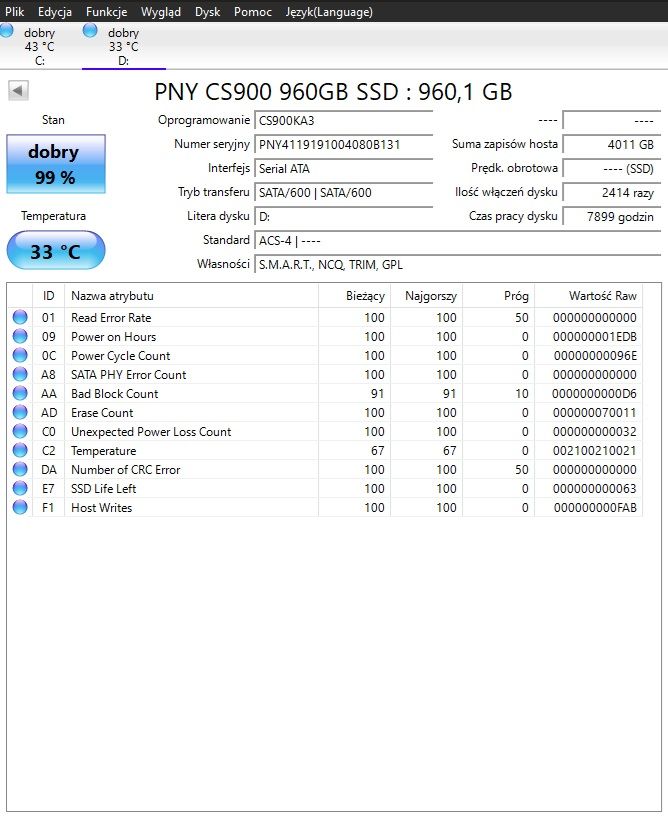
Task: Open the Dysk menu
Action: [x=208, y=11]
